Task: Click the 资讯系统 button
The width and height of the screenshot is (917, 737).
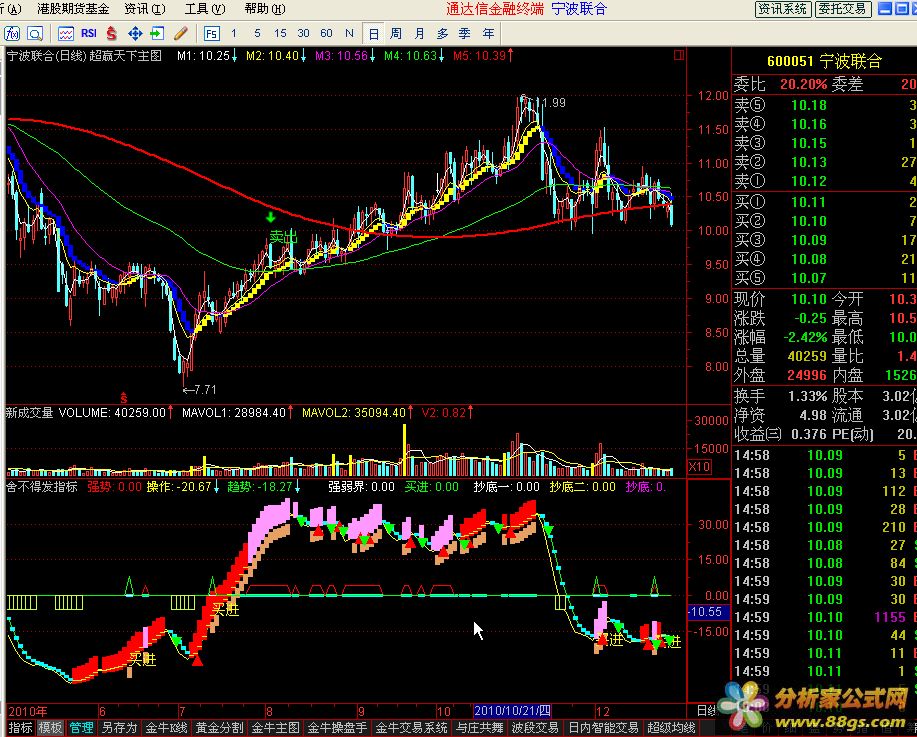Action: pos(783,9)
